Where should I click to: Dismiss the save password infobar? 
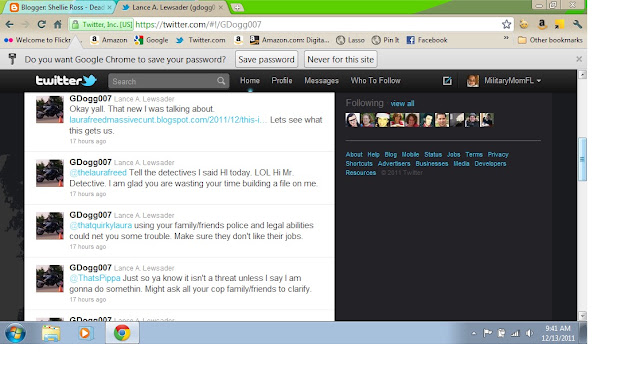579,59
